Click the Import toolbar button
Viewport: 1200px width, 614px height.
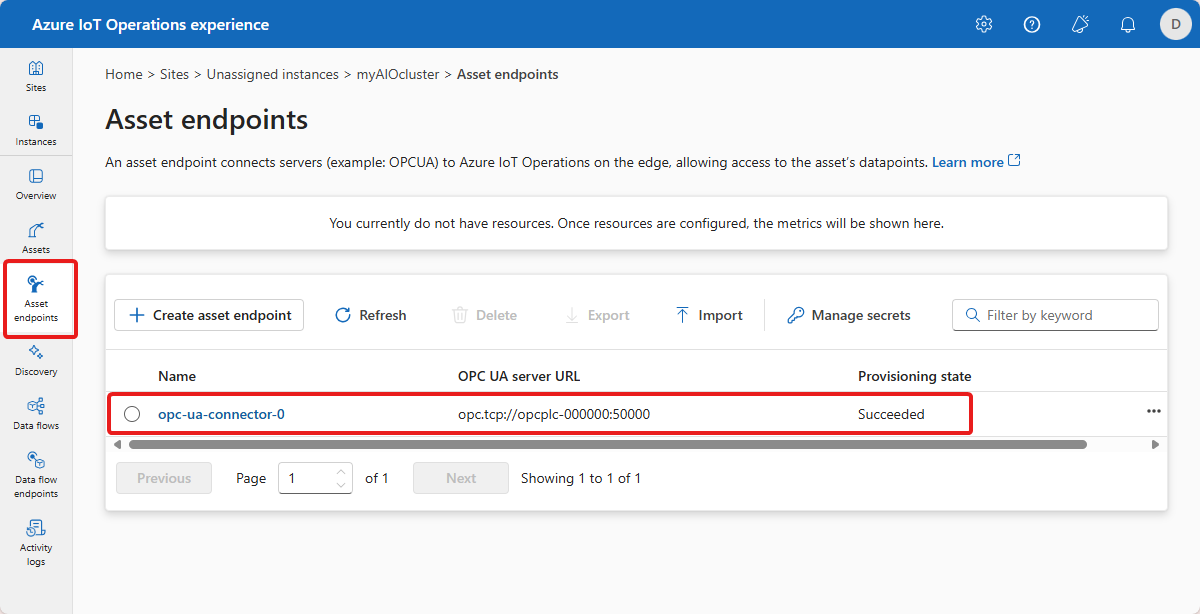click(708, 315)
